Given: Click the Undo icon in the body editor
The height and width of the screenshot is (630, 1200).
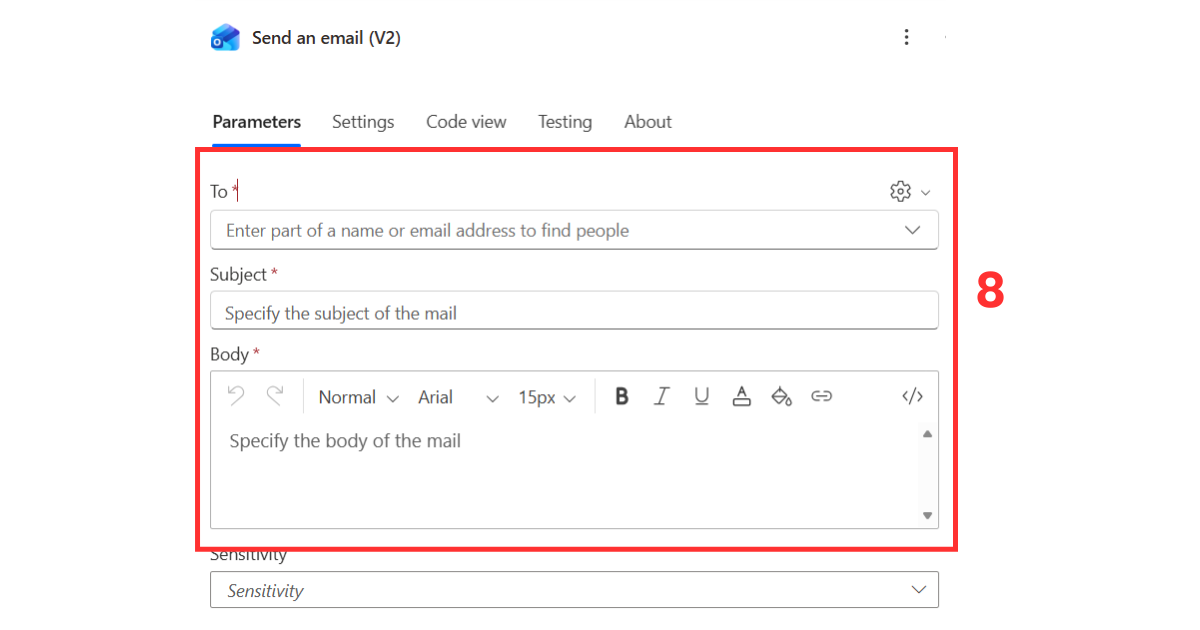Looking at the screenshot, I should [x=236, y=396].
